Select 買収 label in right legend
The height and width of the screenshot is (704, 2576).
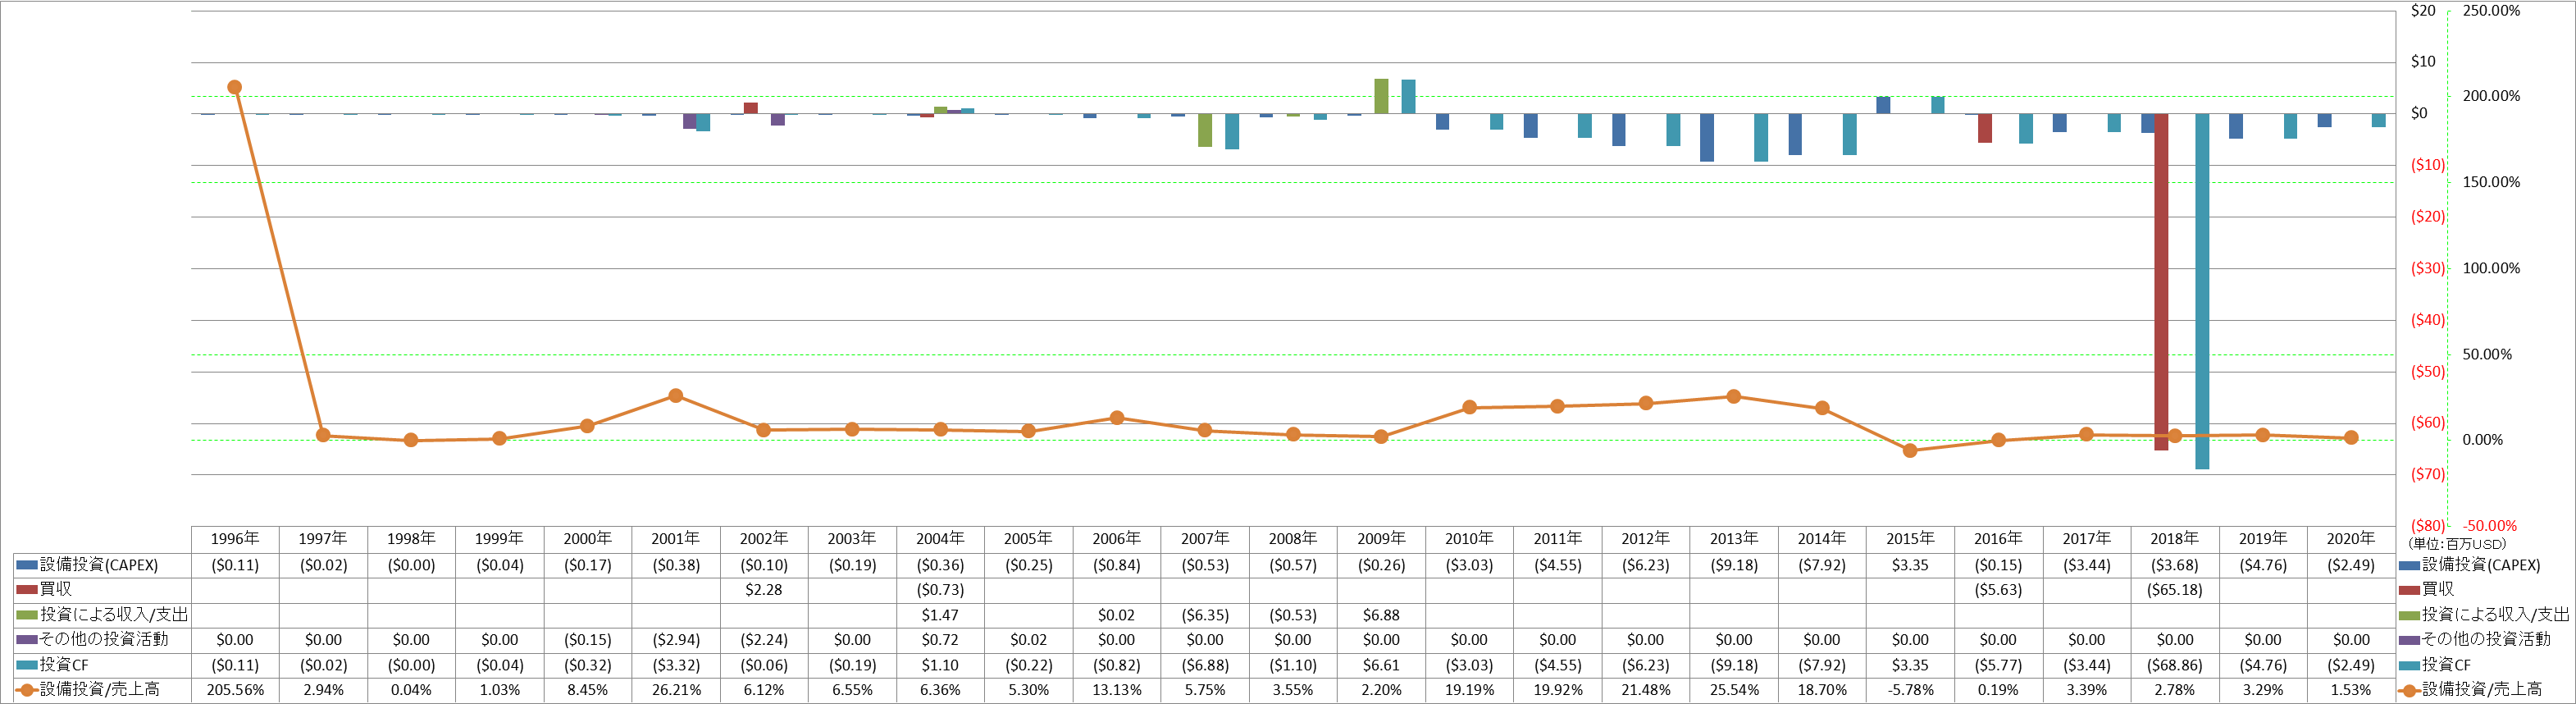click(x=2438, y=590)
